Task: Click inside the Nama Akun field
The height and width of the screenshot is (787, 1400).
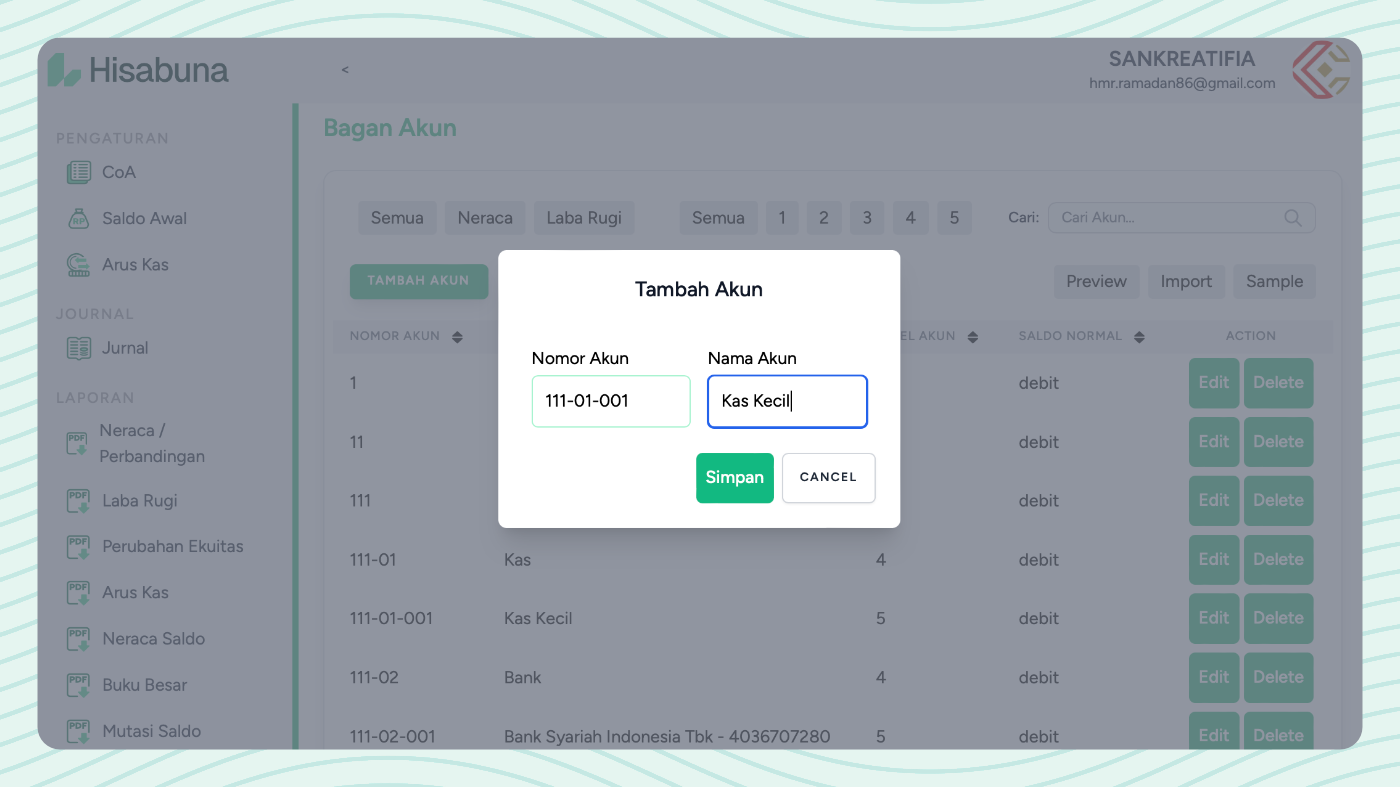Action: [x=787, y=400]
